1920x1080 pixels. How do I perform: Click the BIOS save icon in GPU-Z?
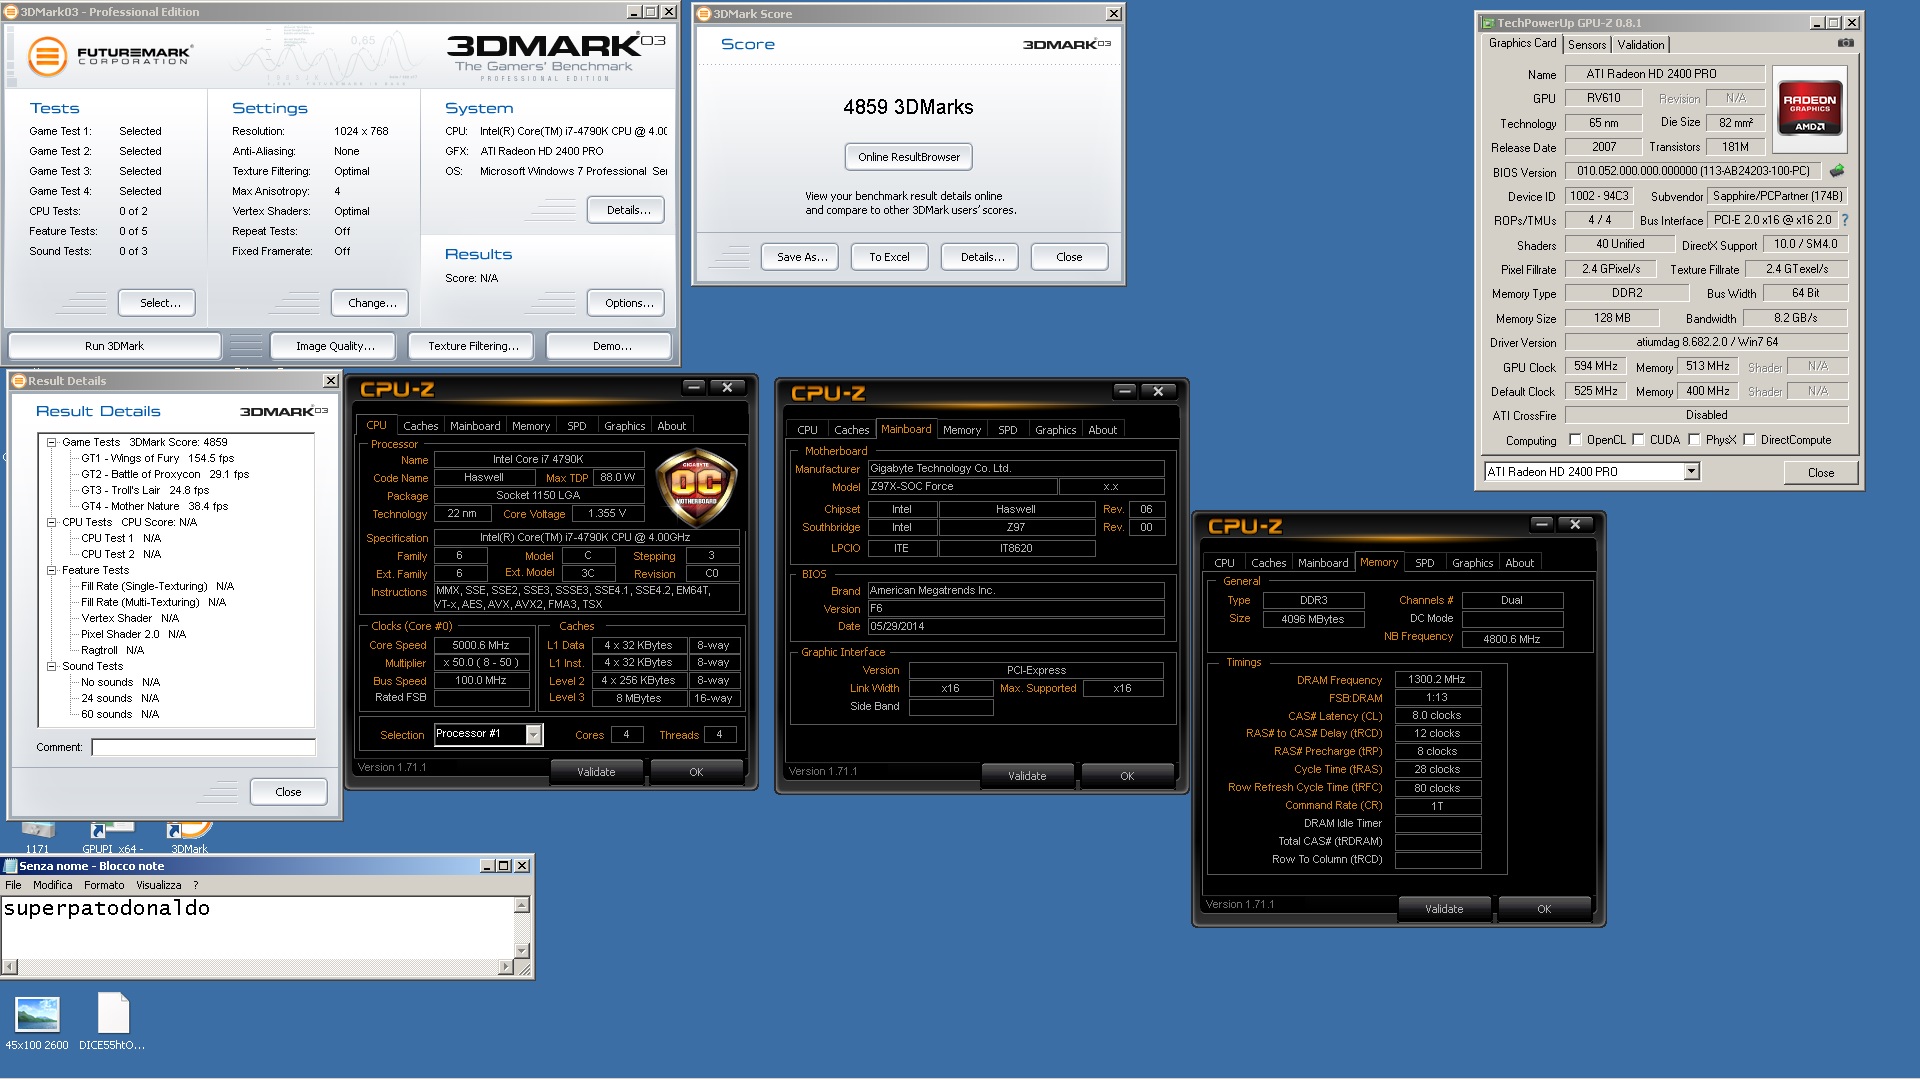(x=1837, y=171)
